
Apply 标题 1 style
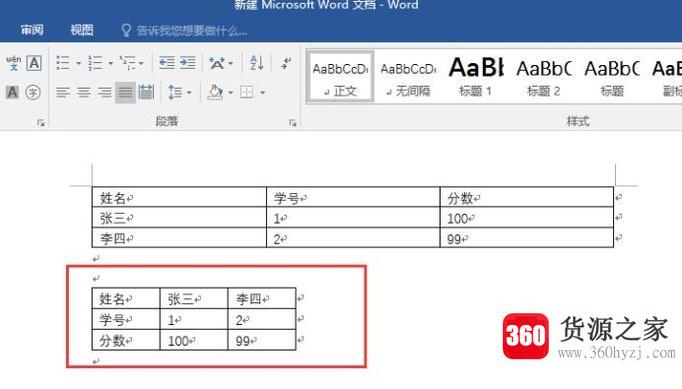pyautogui.click(x=476, y=78)
